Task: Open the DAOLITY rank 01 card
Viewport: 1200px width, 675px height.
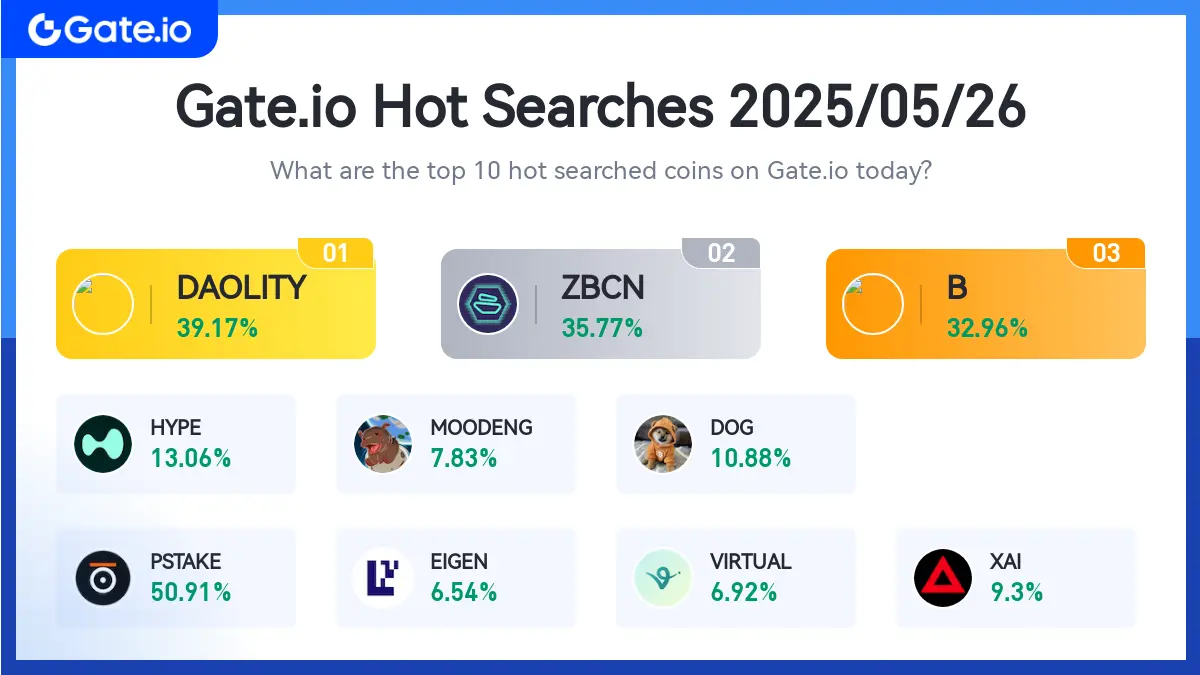Action: (216, 303)
